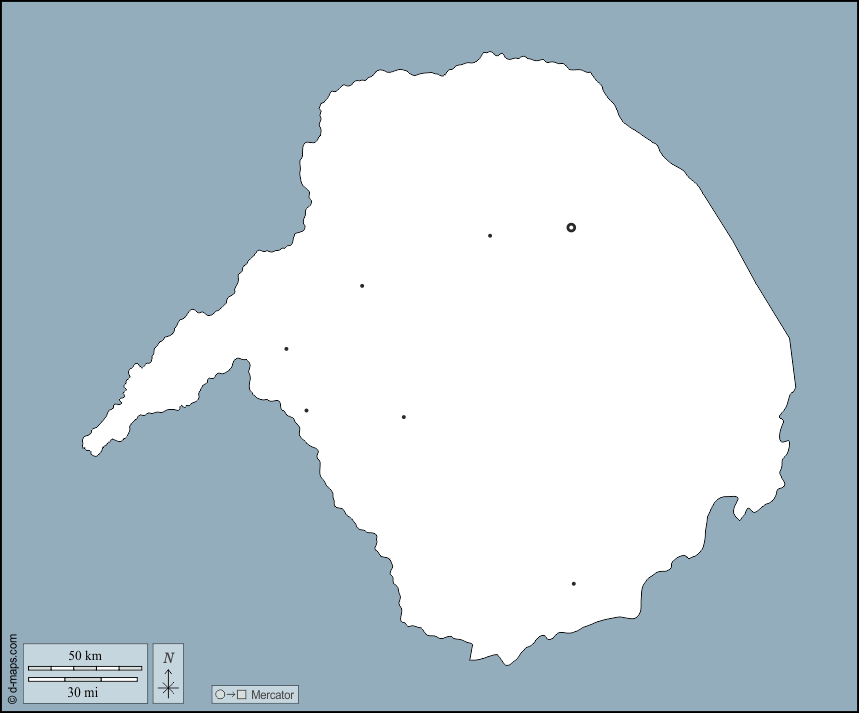Select the city dot nearest the southwest coast

[x=306, y=411]
